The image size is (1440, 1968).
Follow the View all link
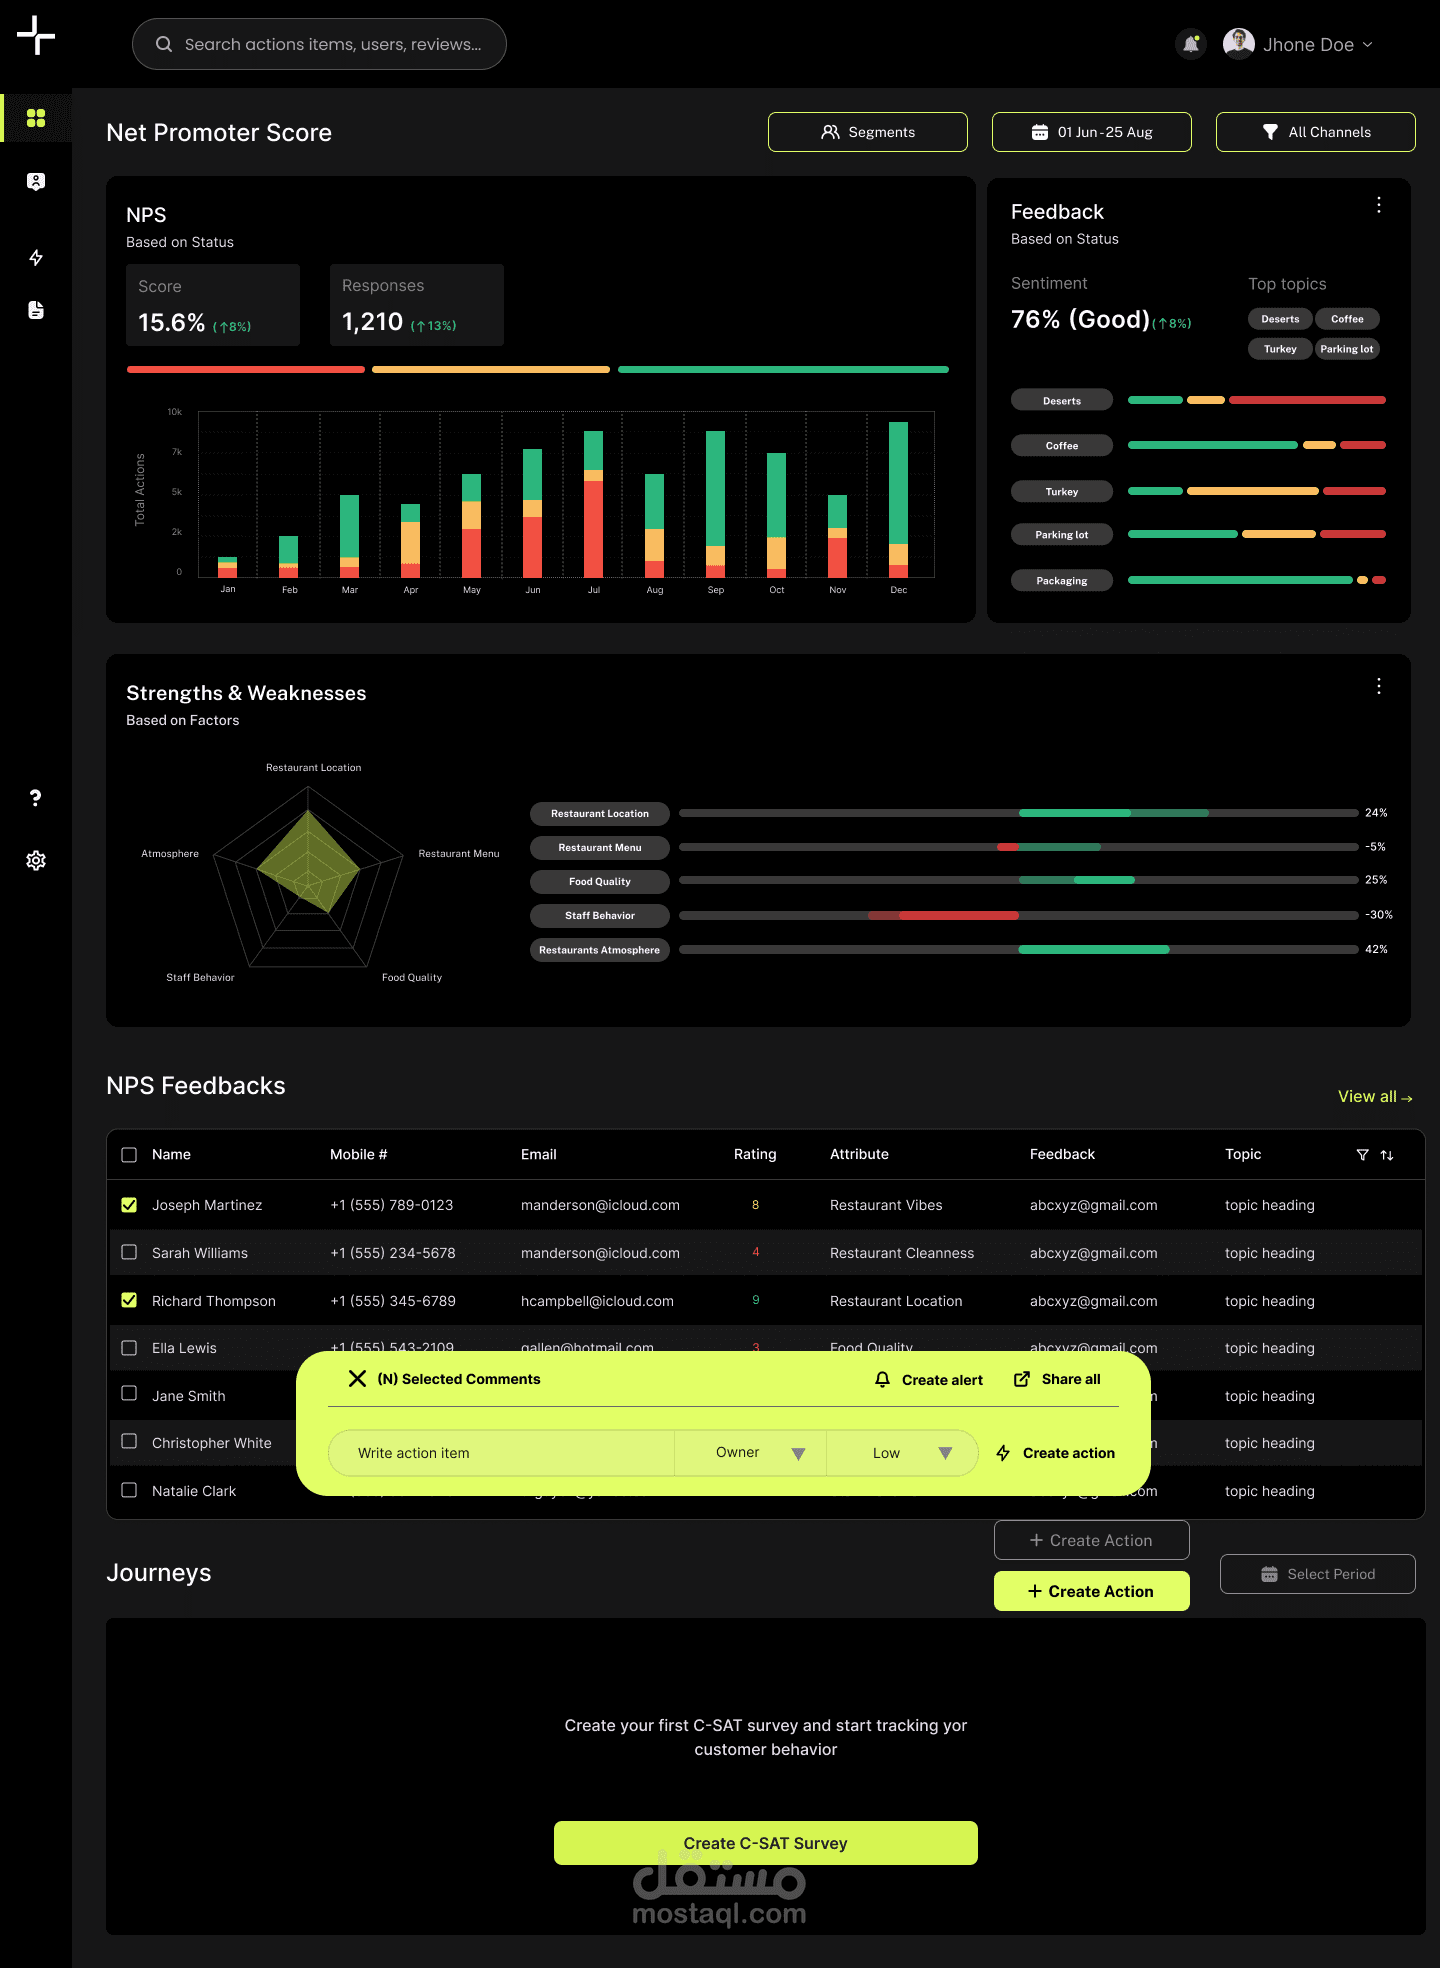tap(1375, 1097)
